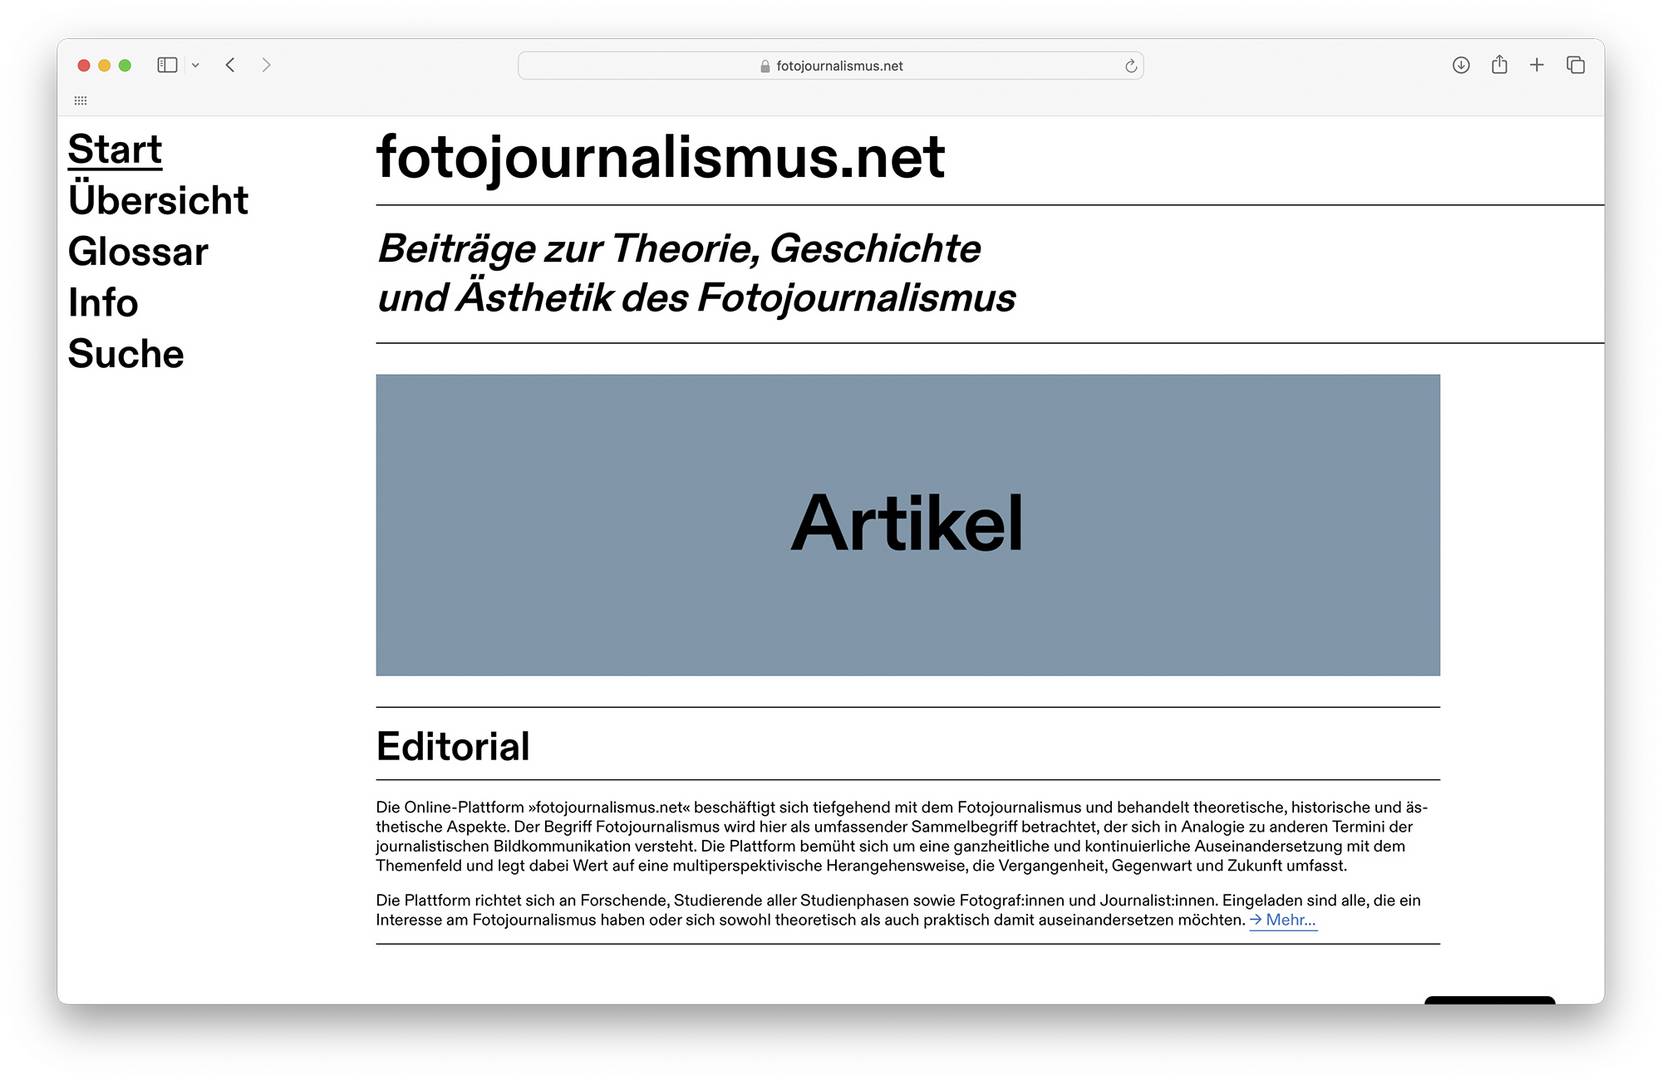Viewport: 1662px width, 1080px height.
Task: Close window with red button
Action: pyautogui.click(x=84, y=65)
